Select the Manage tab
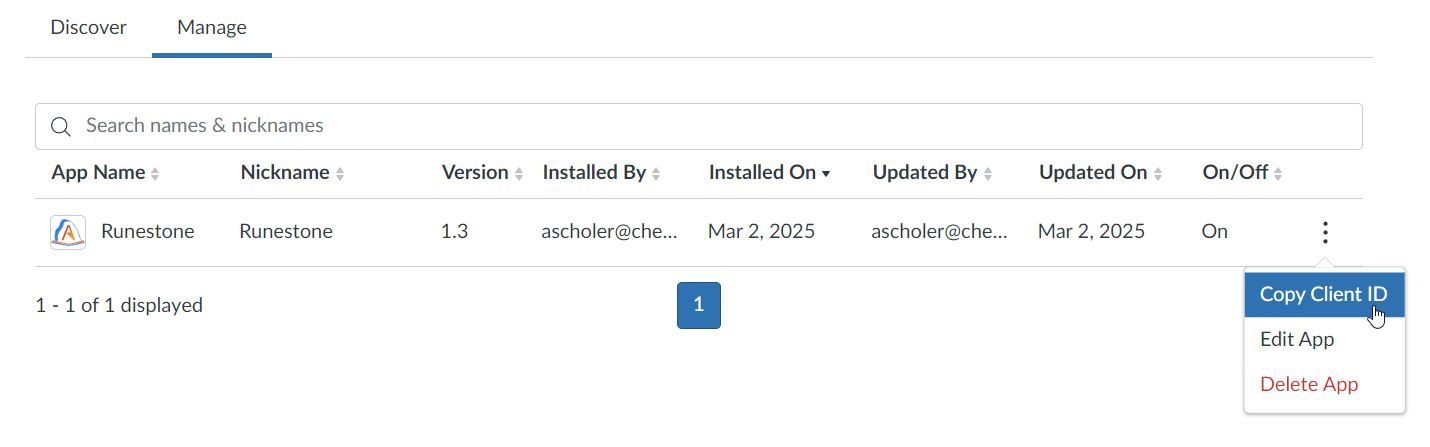 [x=212, y=27]
